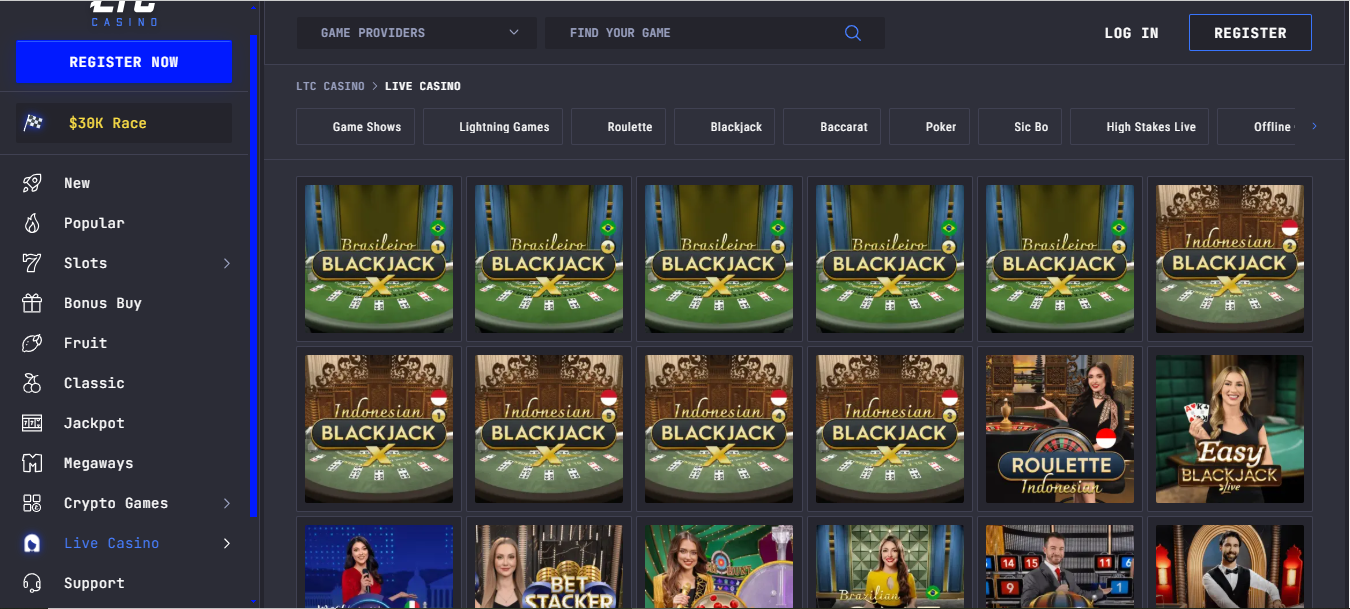Focus the Find Your Game search field
This screenshot has height=609, width=1350.
click(715, 33)
